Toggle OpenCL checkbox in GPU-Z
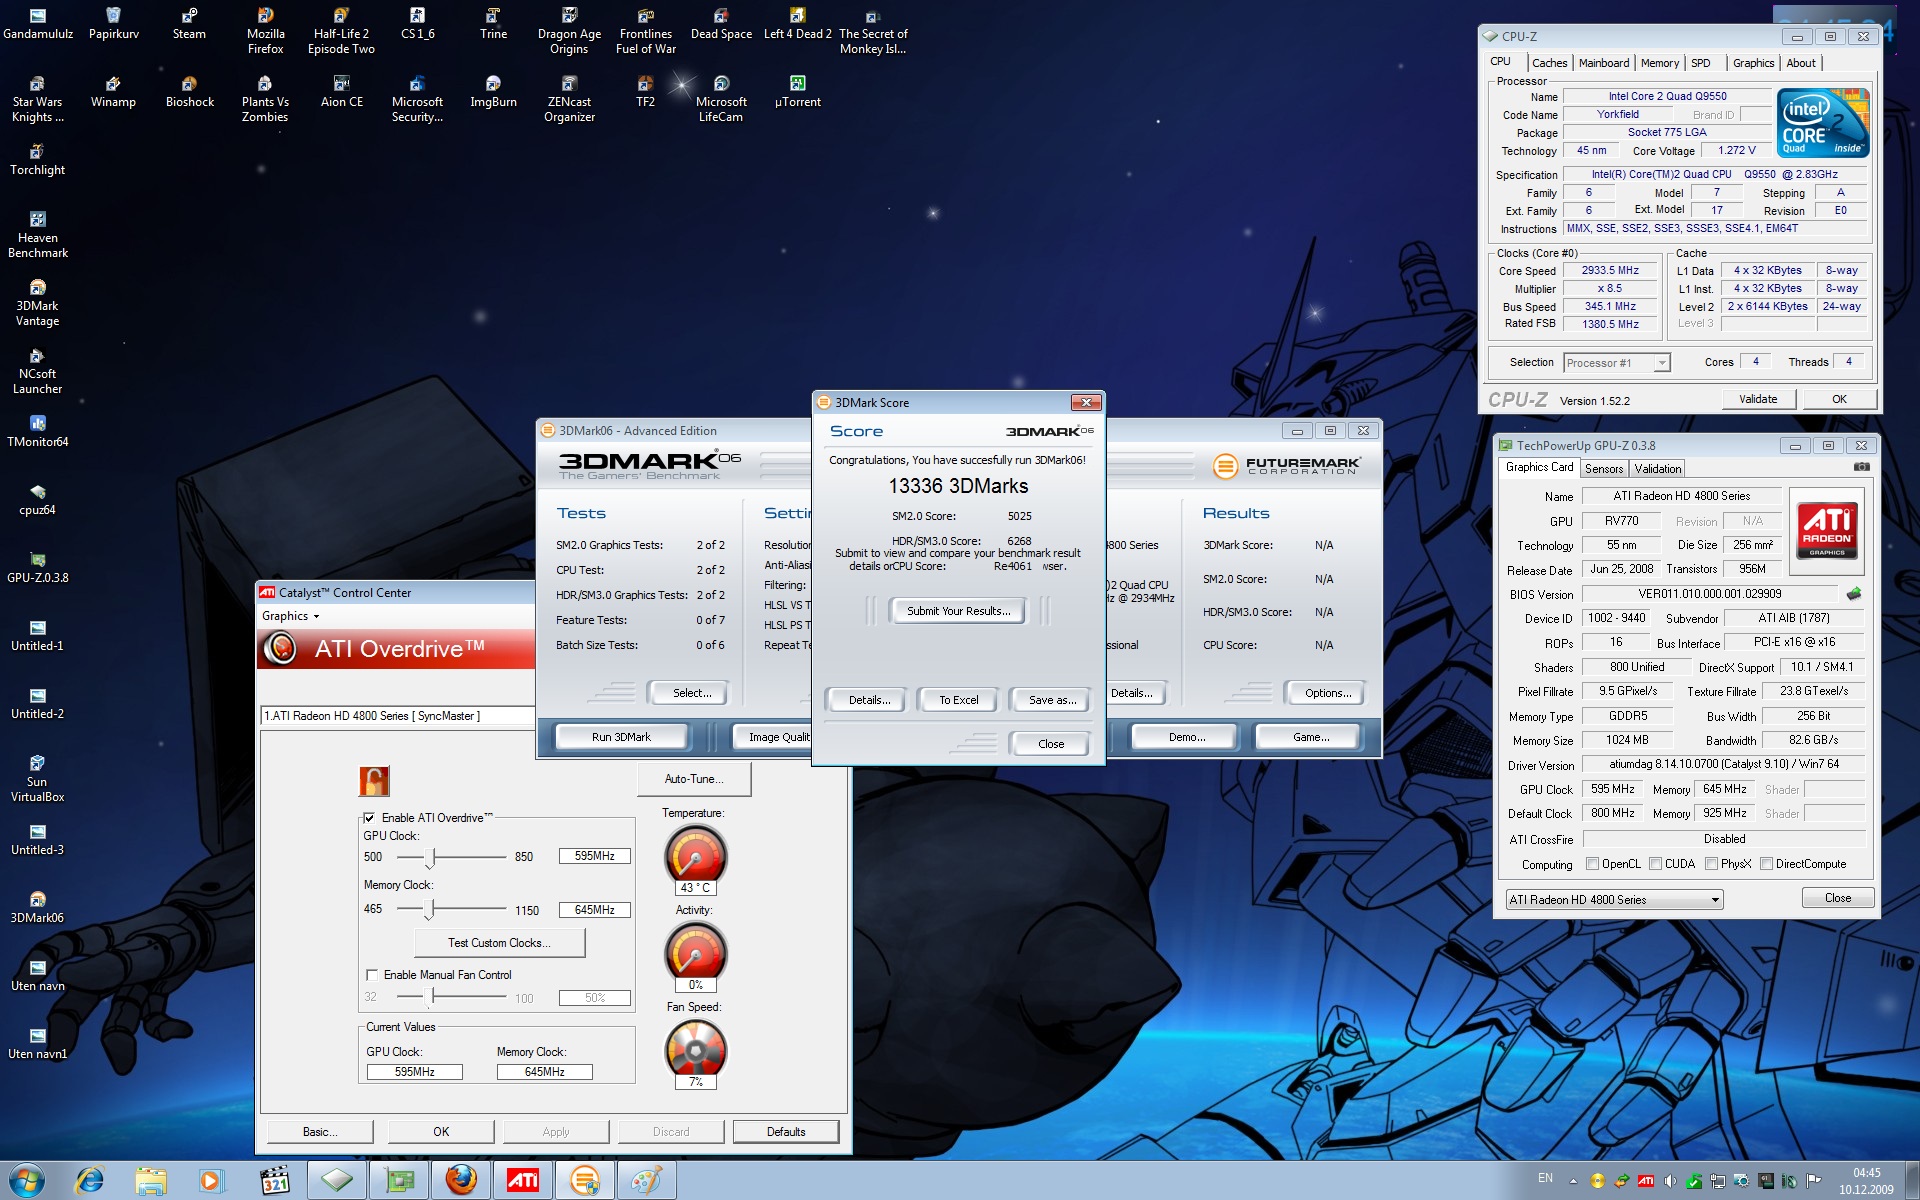The width and height of the screenshot is (1920, 1200). point(1592,864)
